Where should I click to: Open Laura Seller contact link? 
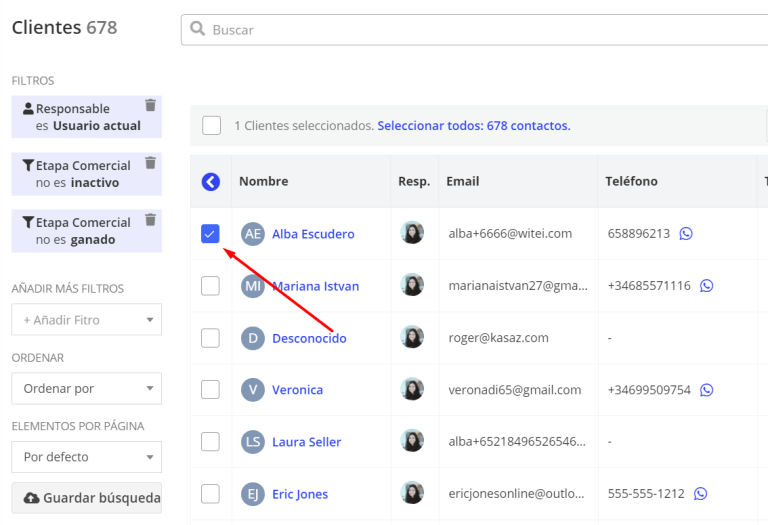click(306, 442)
